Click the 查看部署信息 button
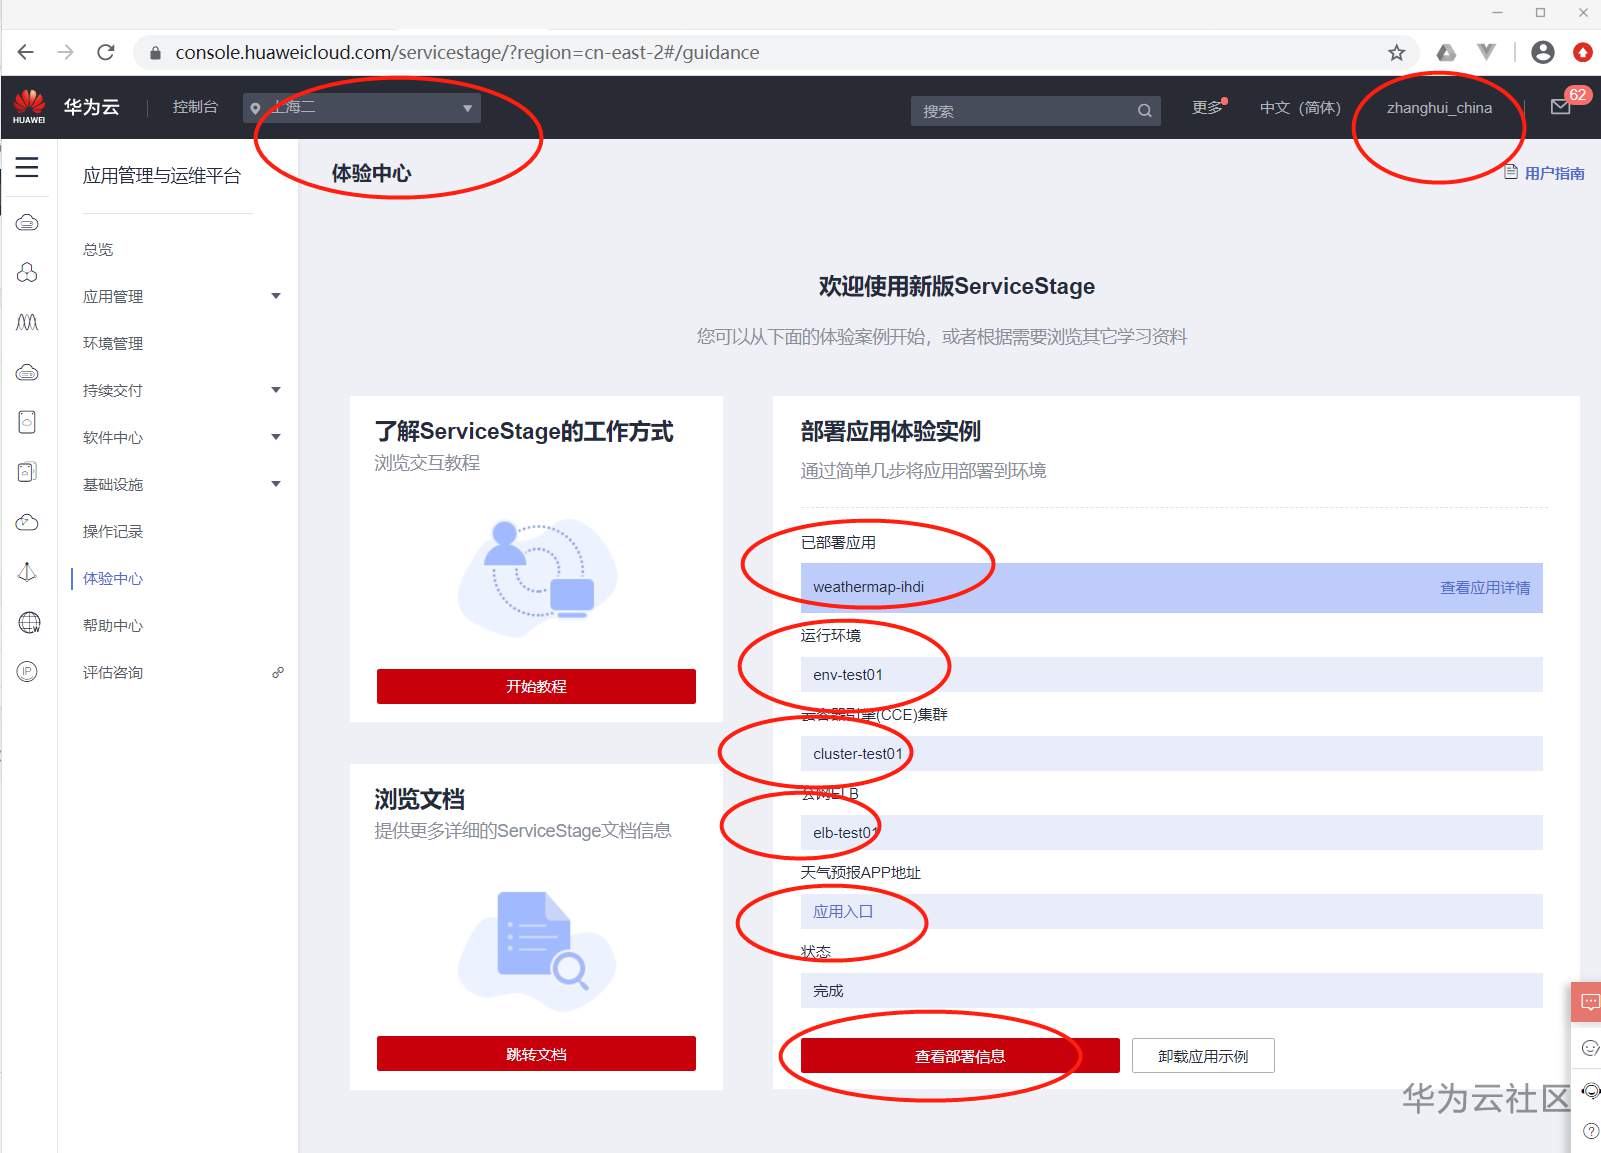 point(960,1056)
